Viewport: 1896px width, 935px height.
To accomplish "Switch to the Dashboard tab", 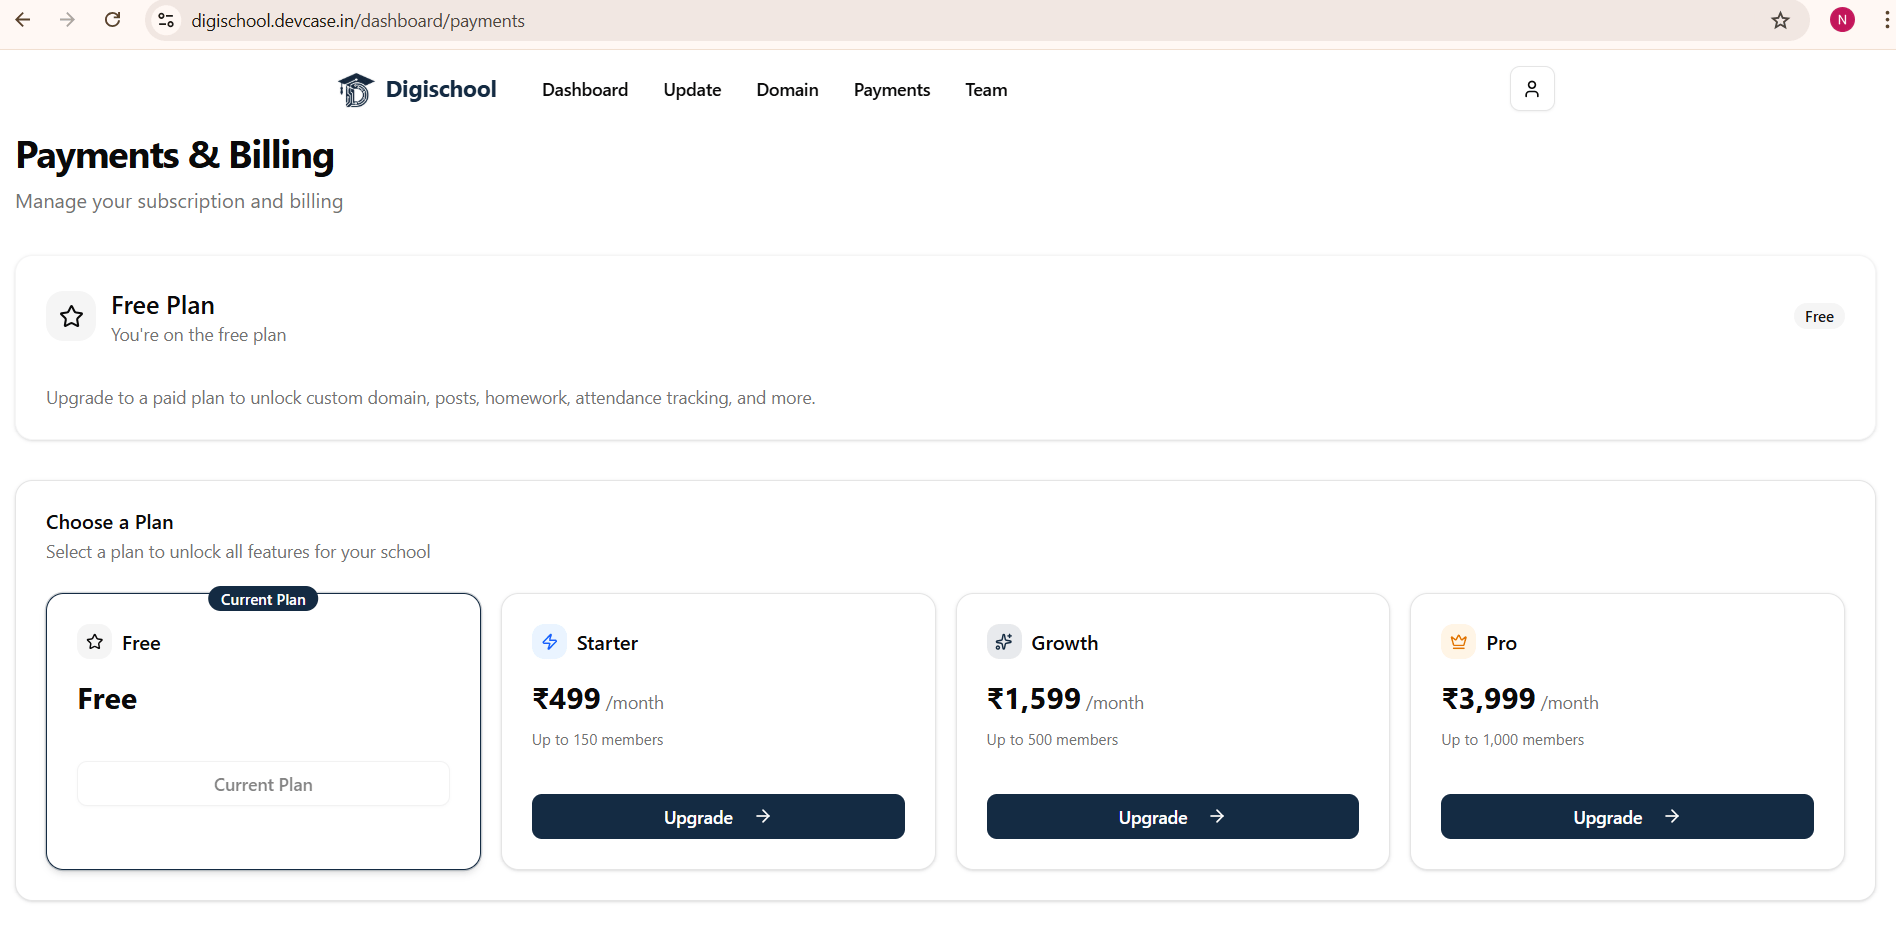I will (584, 89).
